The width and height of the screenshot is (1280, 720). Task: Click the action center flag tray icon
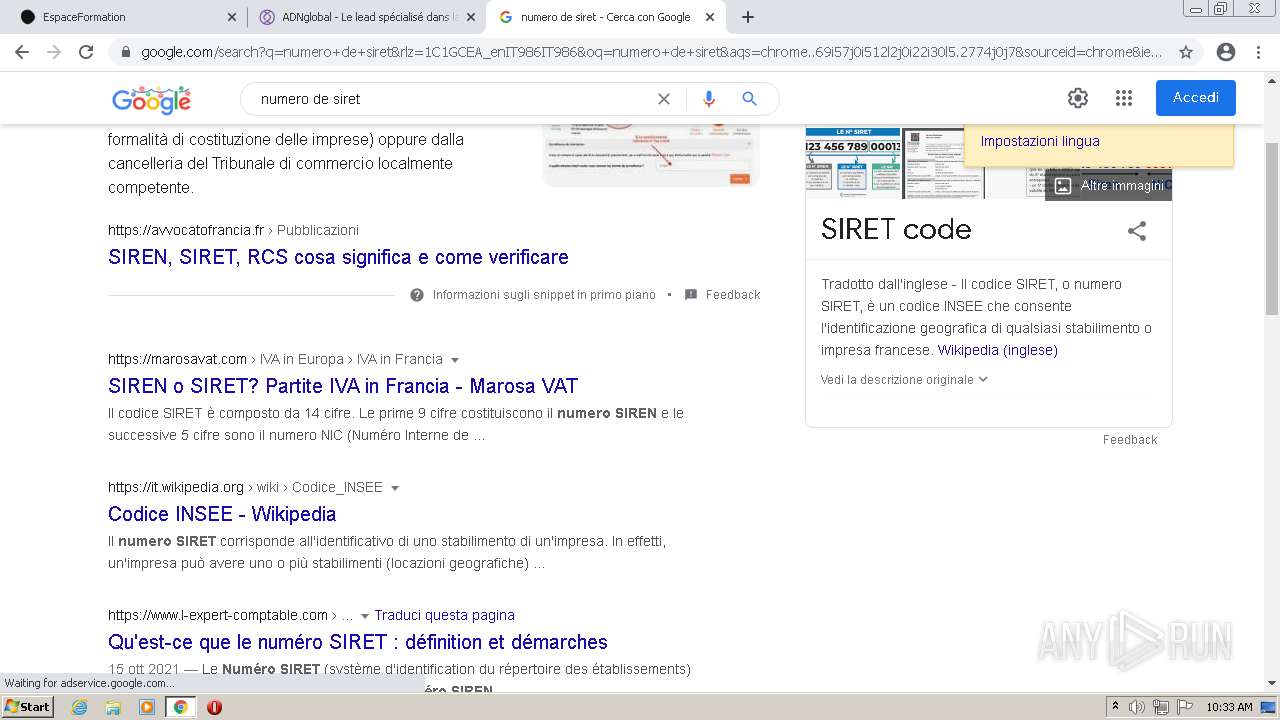[1185, 707]
